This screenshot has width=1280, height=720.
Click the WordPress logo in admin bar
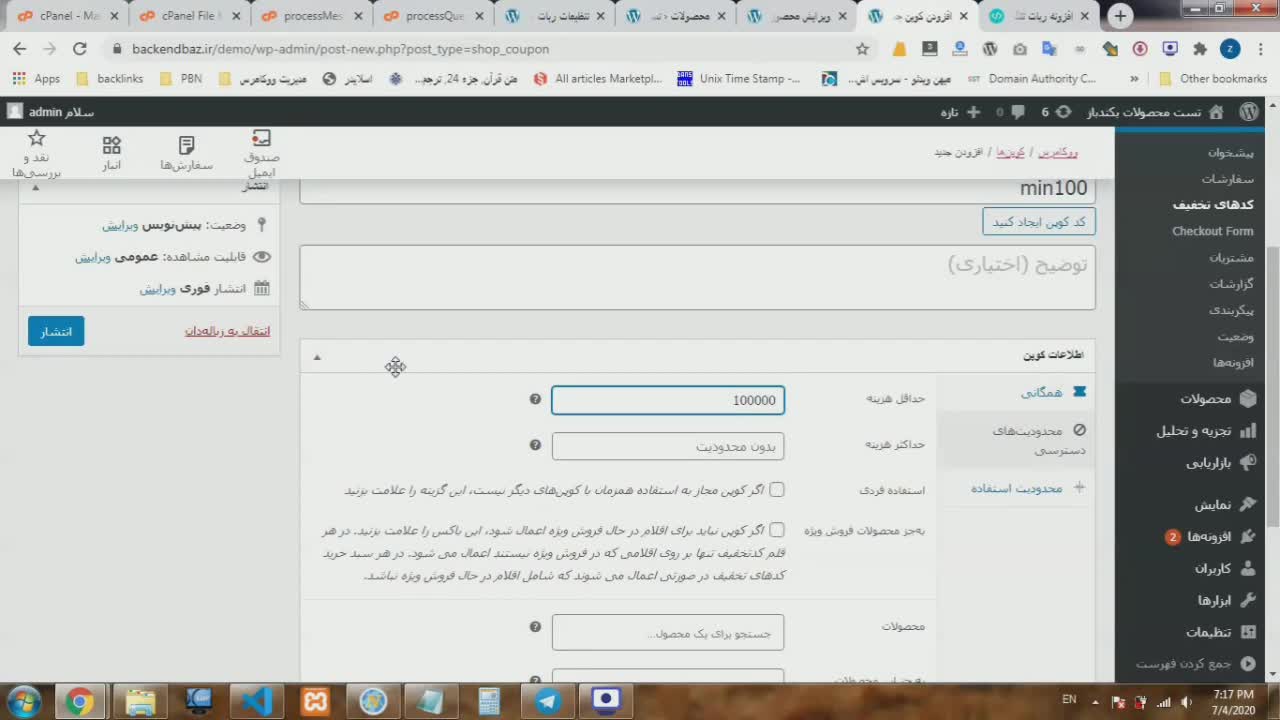[1249, 112]
